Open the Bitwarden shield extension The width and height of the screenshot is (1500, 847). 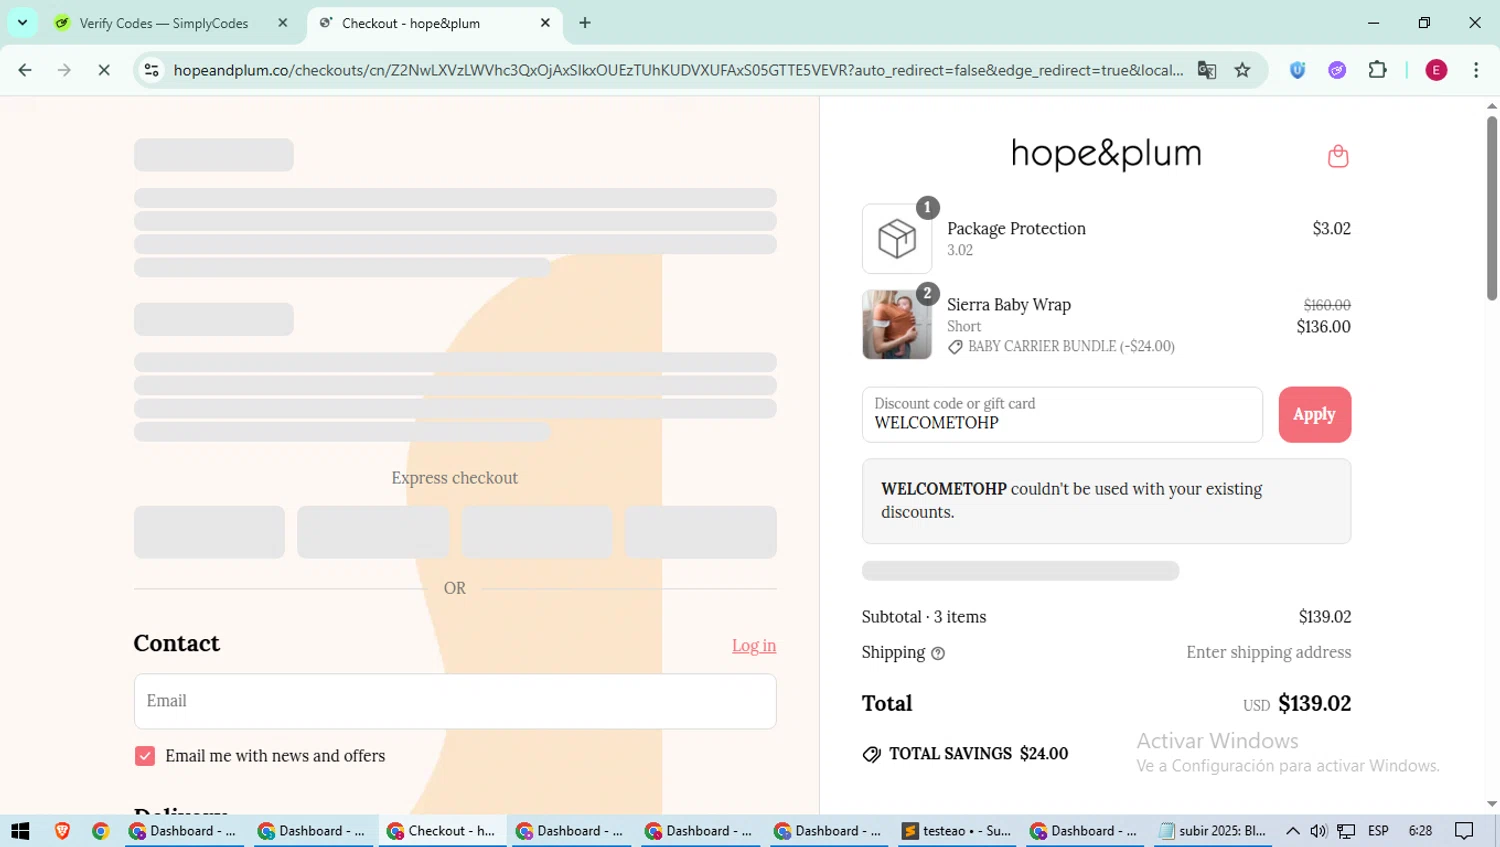pos(1297,70)
